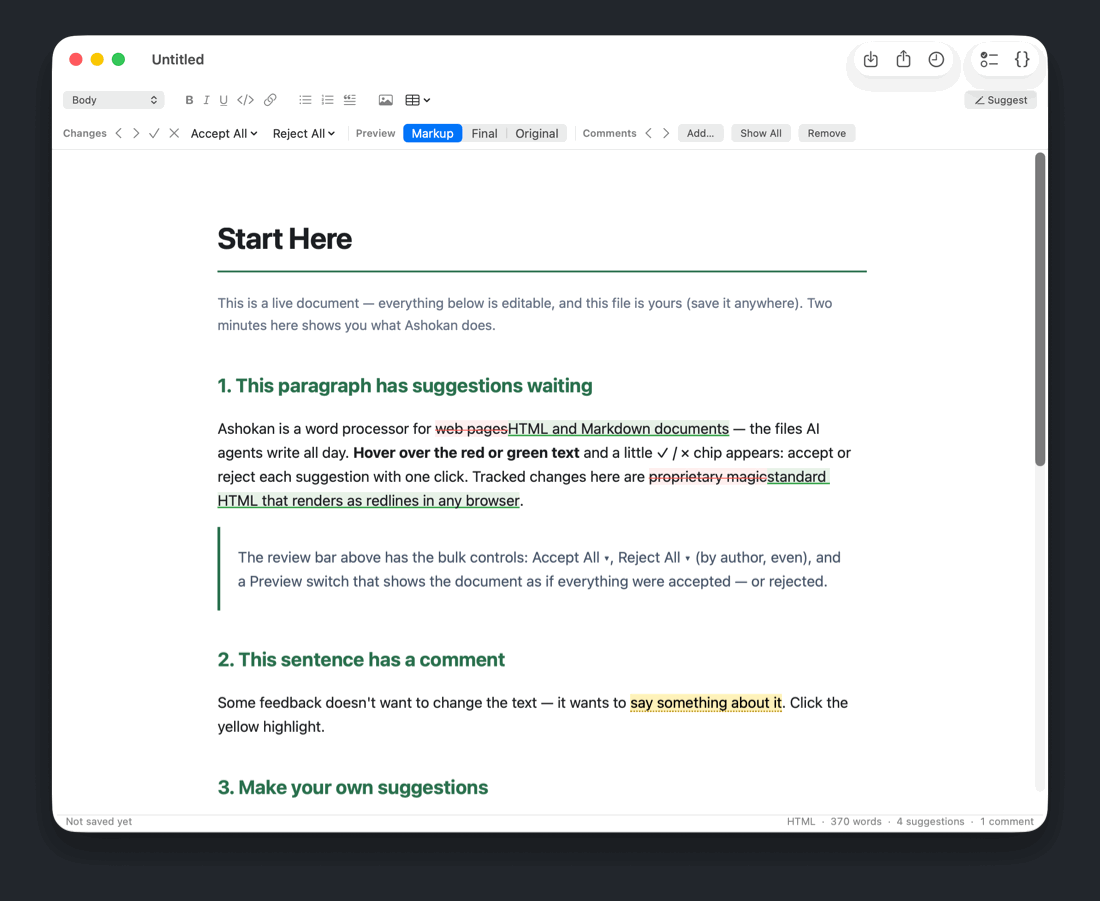1100x901 pixels.
Task: Click the bold 'Hover over the red or green text'
Action: coord(467,453)
